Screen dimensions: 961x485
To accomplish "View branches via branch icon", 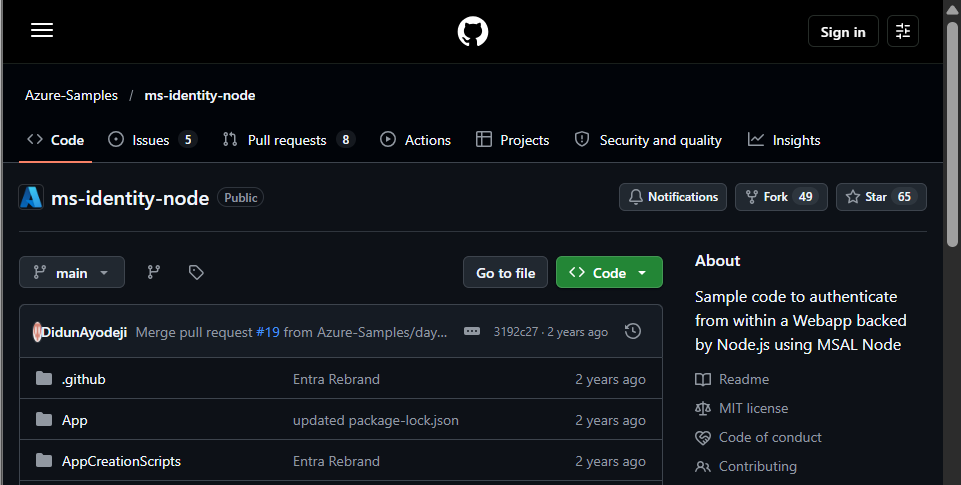I will (x=154, y=272).
